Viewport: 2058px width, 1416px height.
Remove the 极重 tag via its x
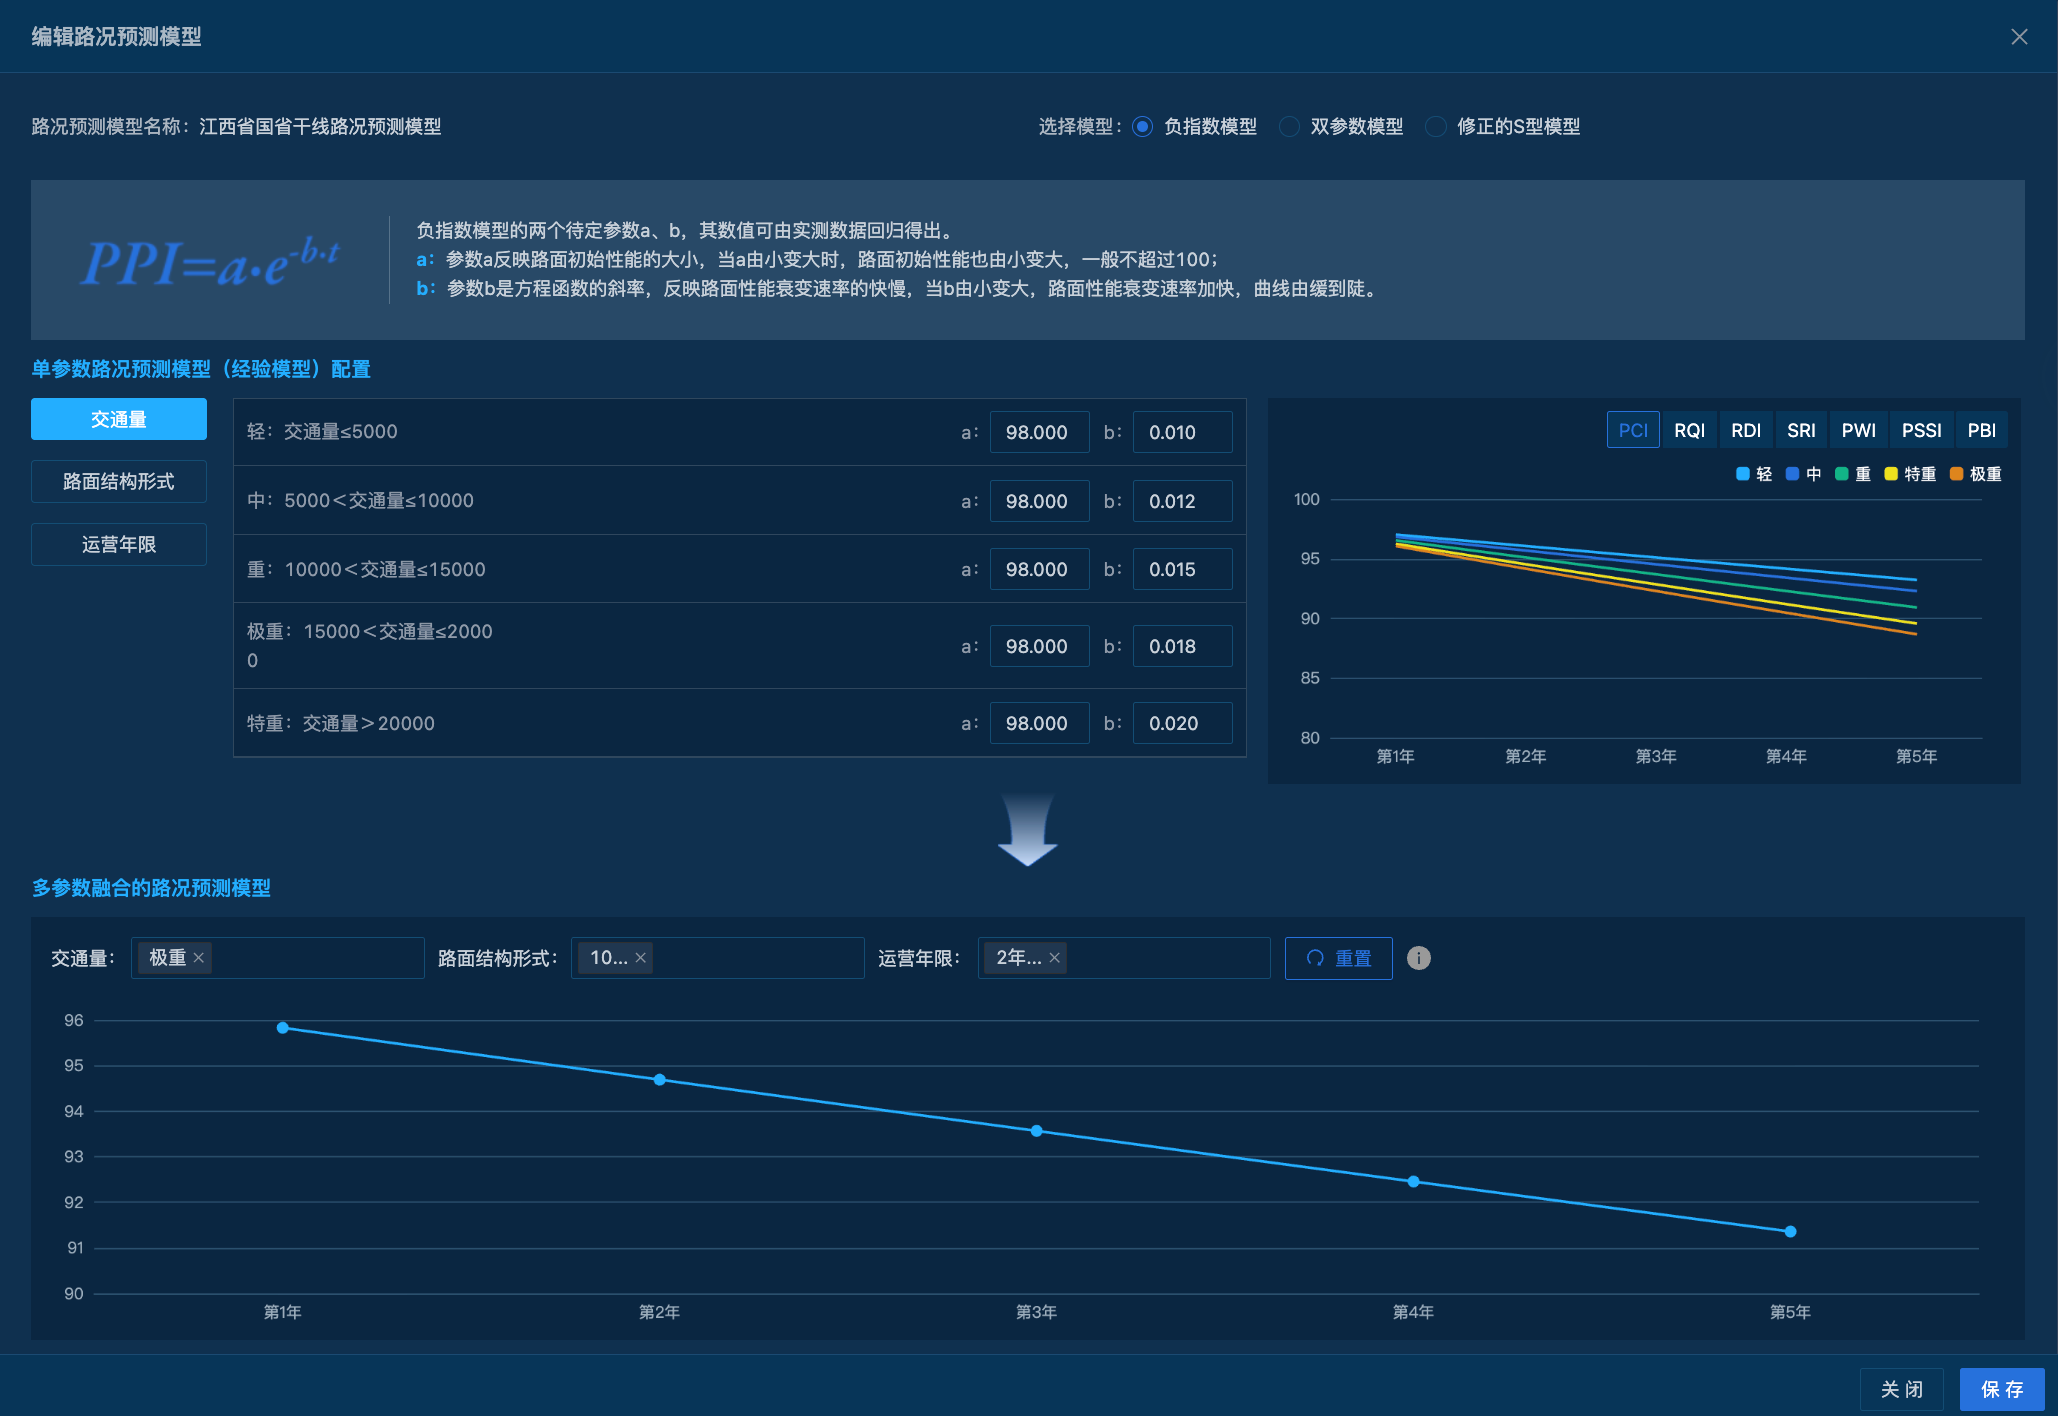pos(199,958)
